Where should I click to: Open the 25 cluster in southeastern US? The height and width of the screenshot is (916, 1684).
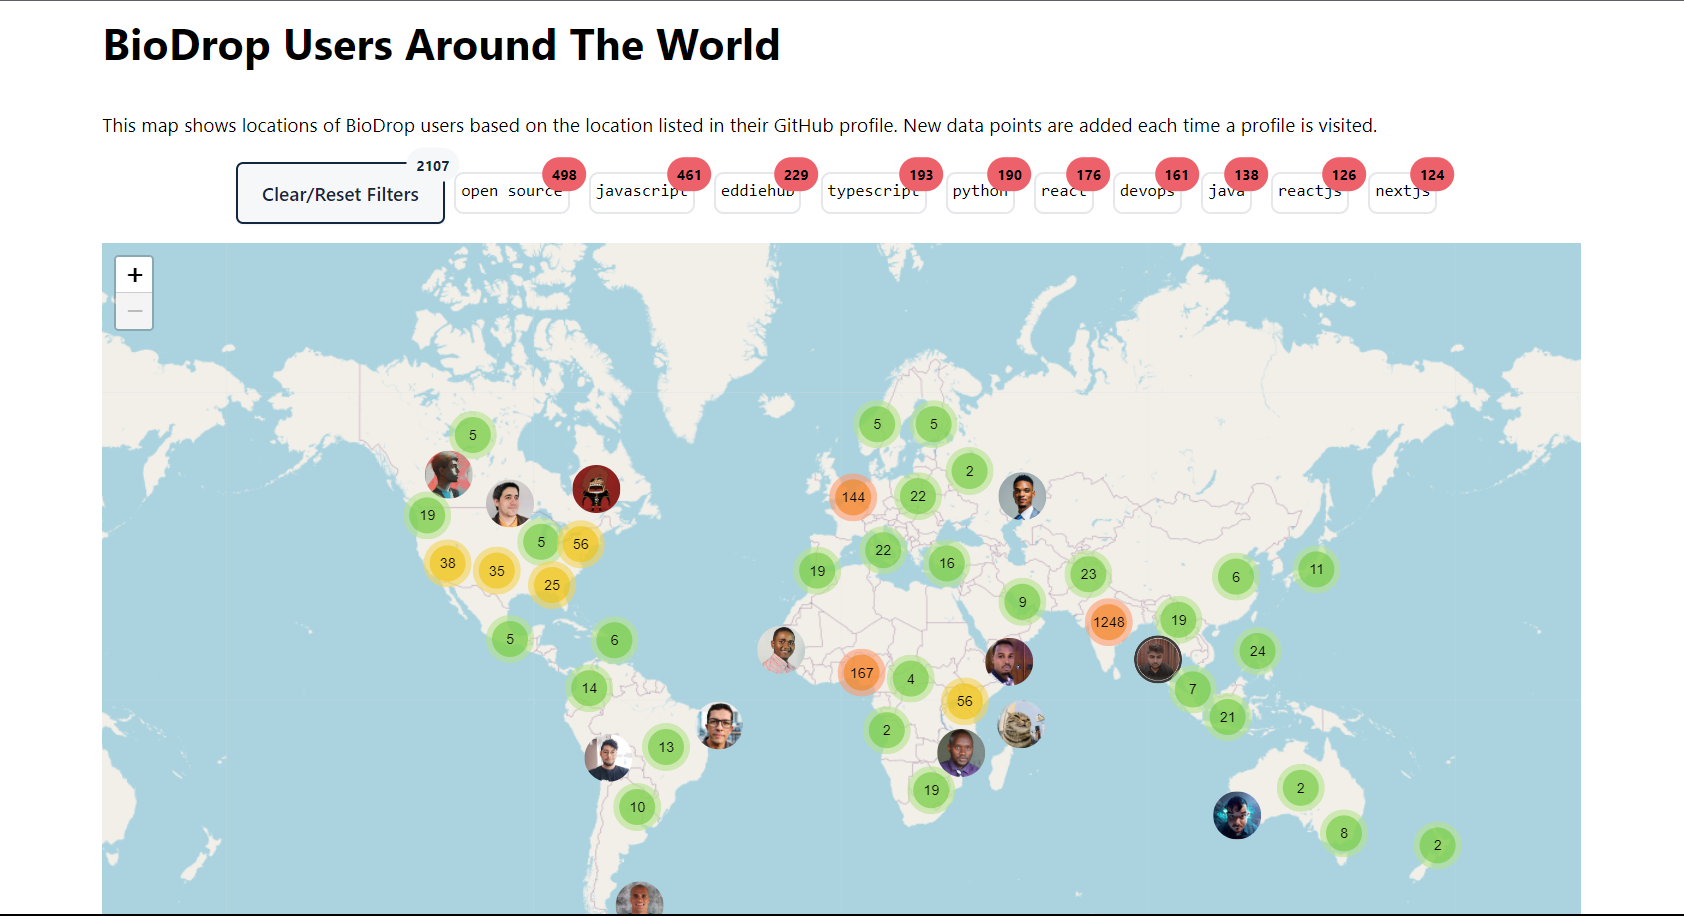pos(552,585)
